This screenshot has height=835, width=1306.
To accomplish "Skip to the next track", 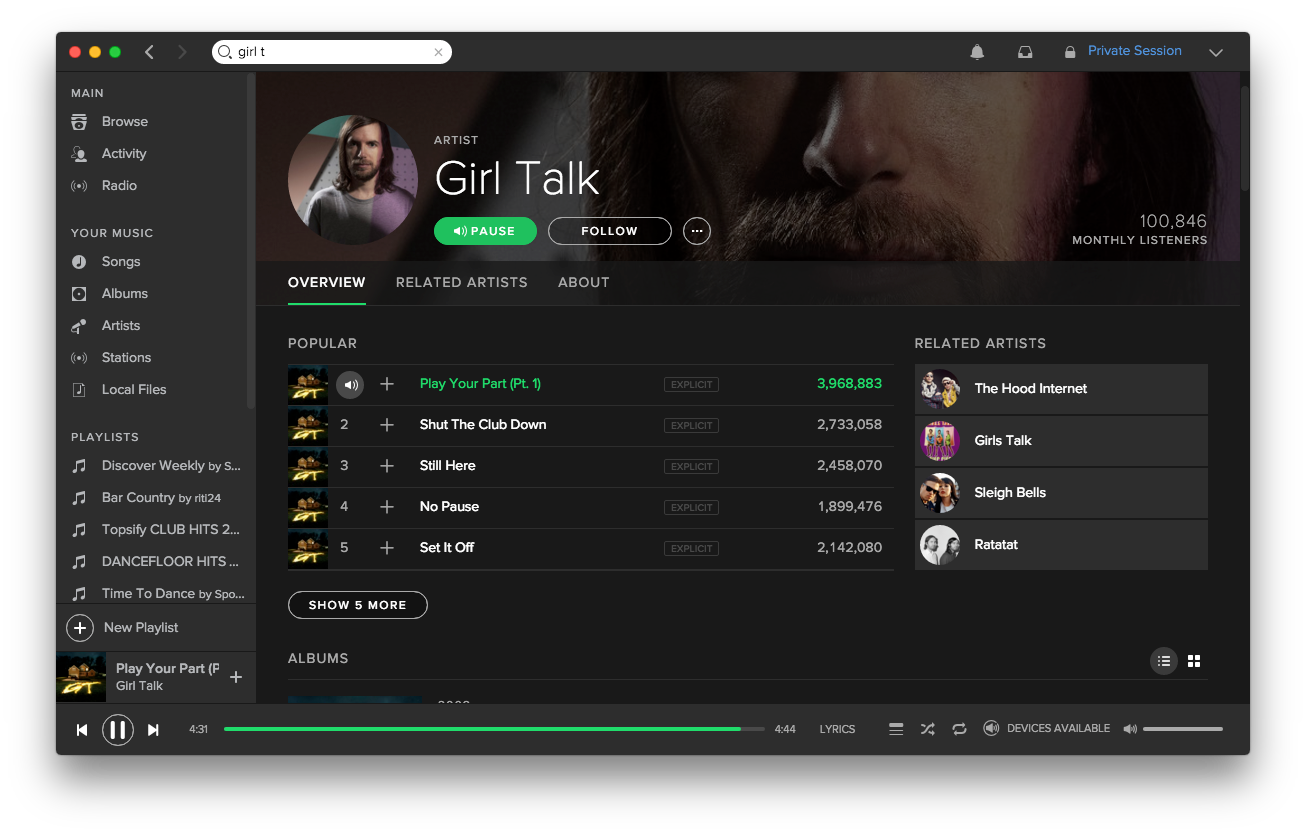I will (x=153, y=730).
